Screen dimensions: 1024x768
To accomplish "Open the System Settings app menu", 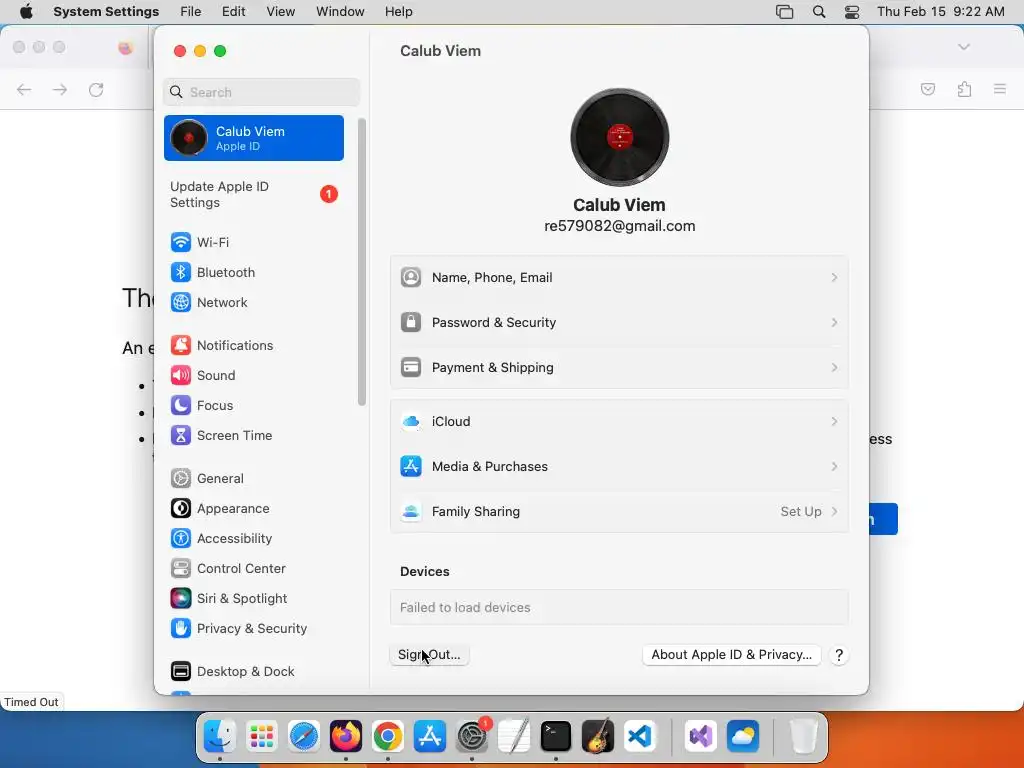I will tap(106, 12).
